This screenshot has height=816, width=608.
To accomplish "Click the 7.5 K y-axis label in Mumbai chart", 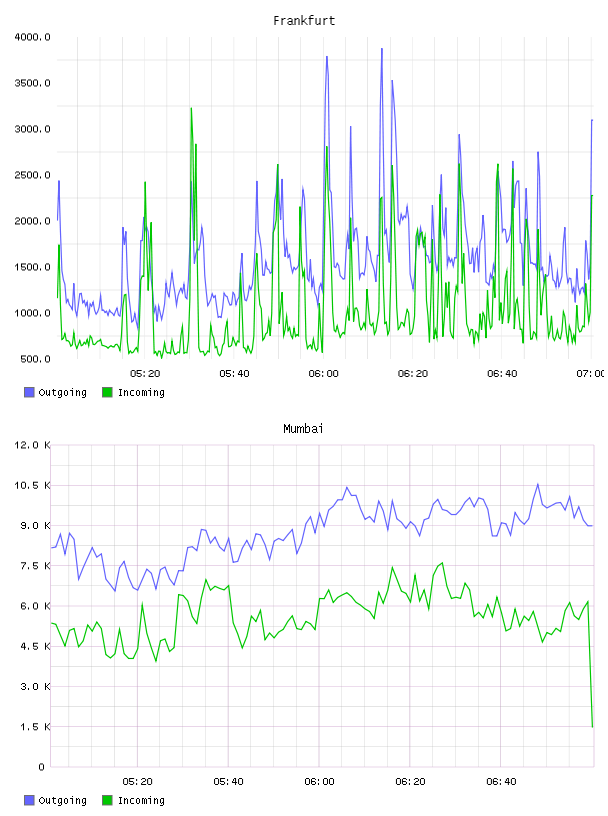I will point(35,566).
